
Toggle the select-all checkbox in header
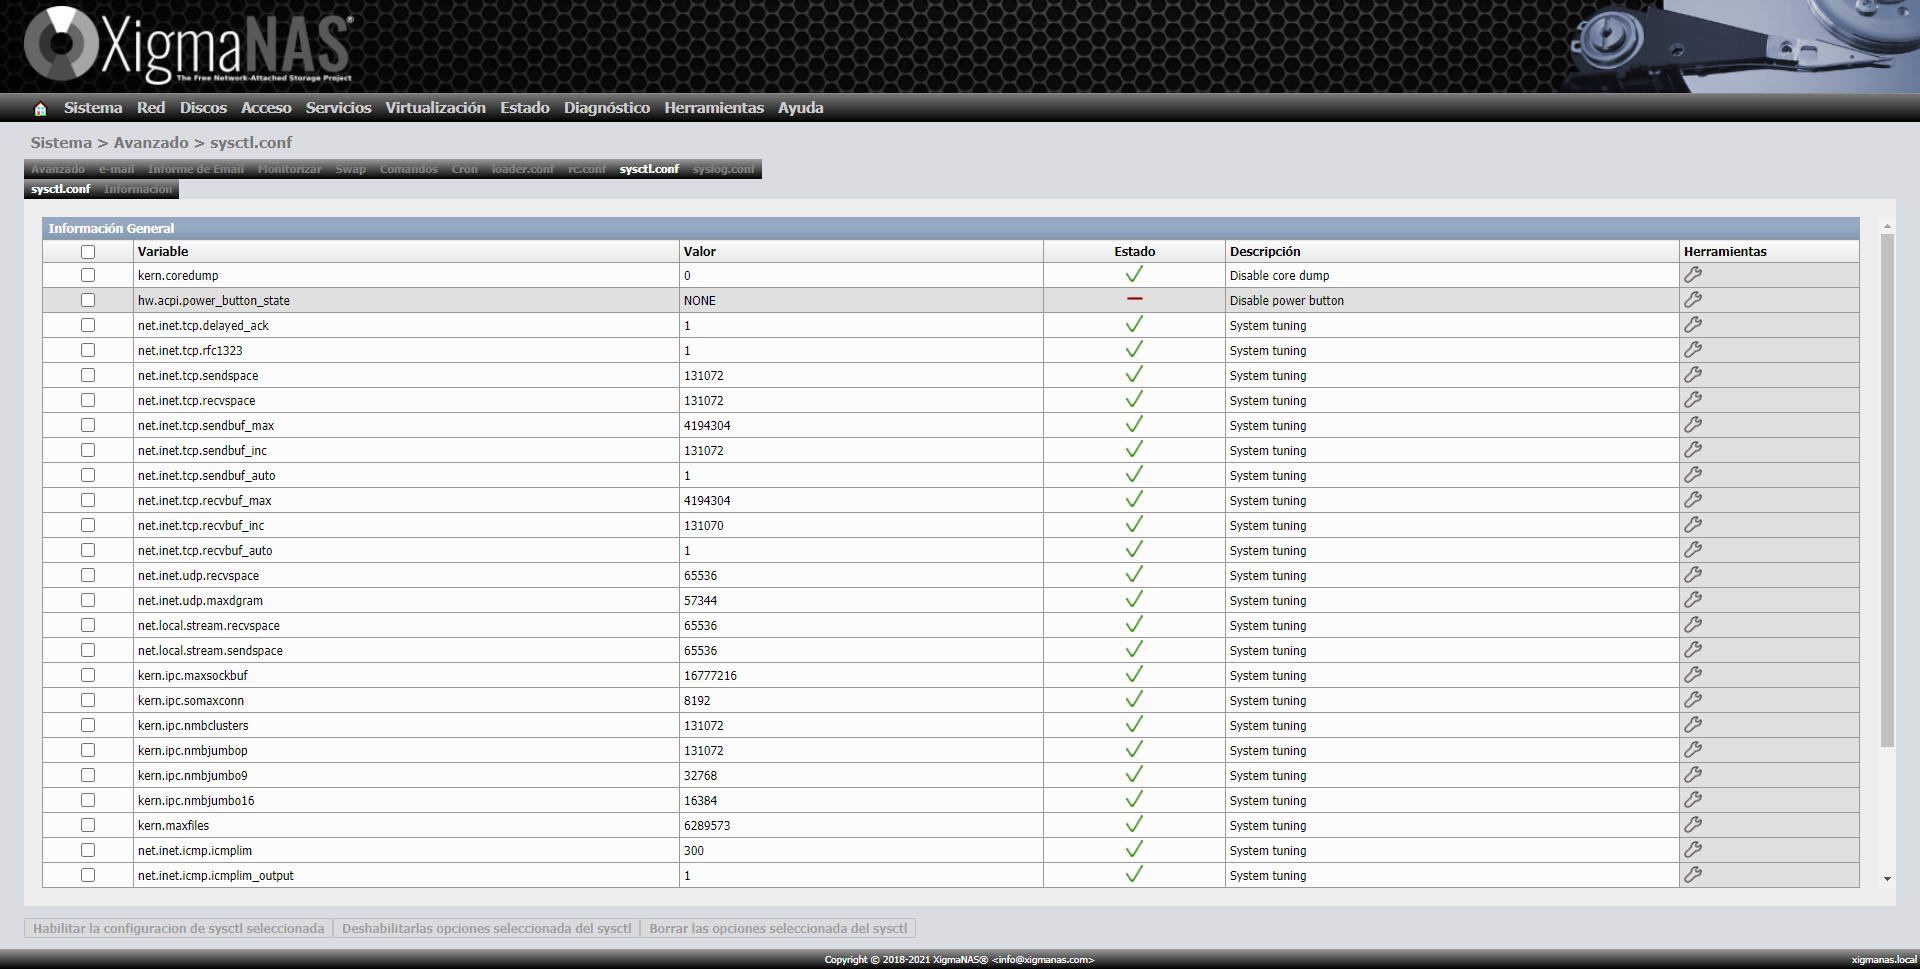[x=88, y=252]
